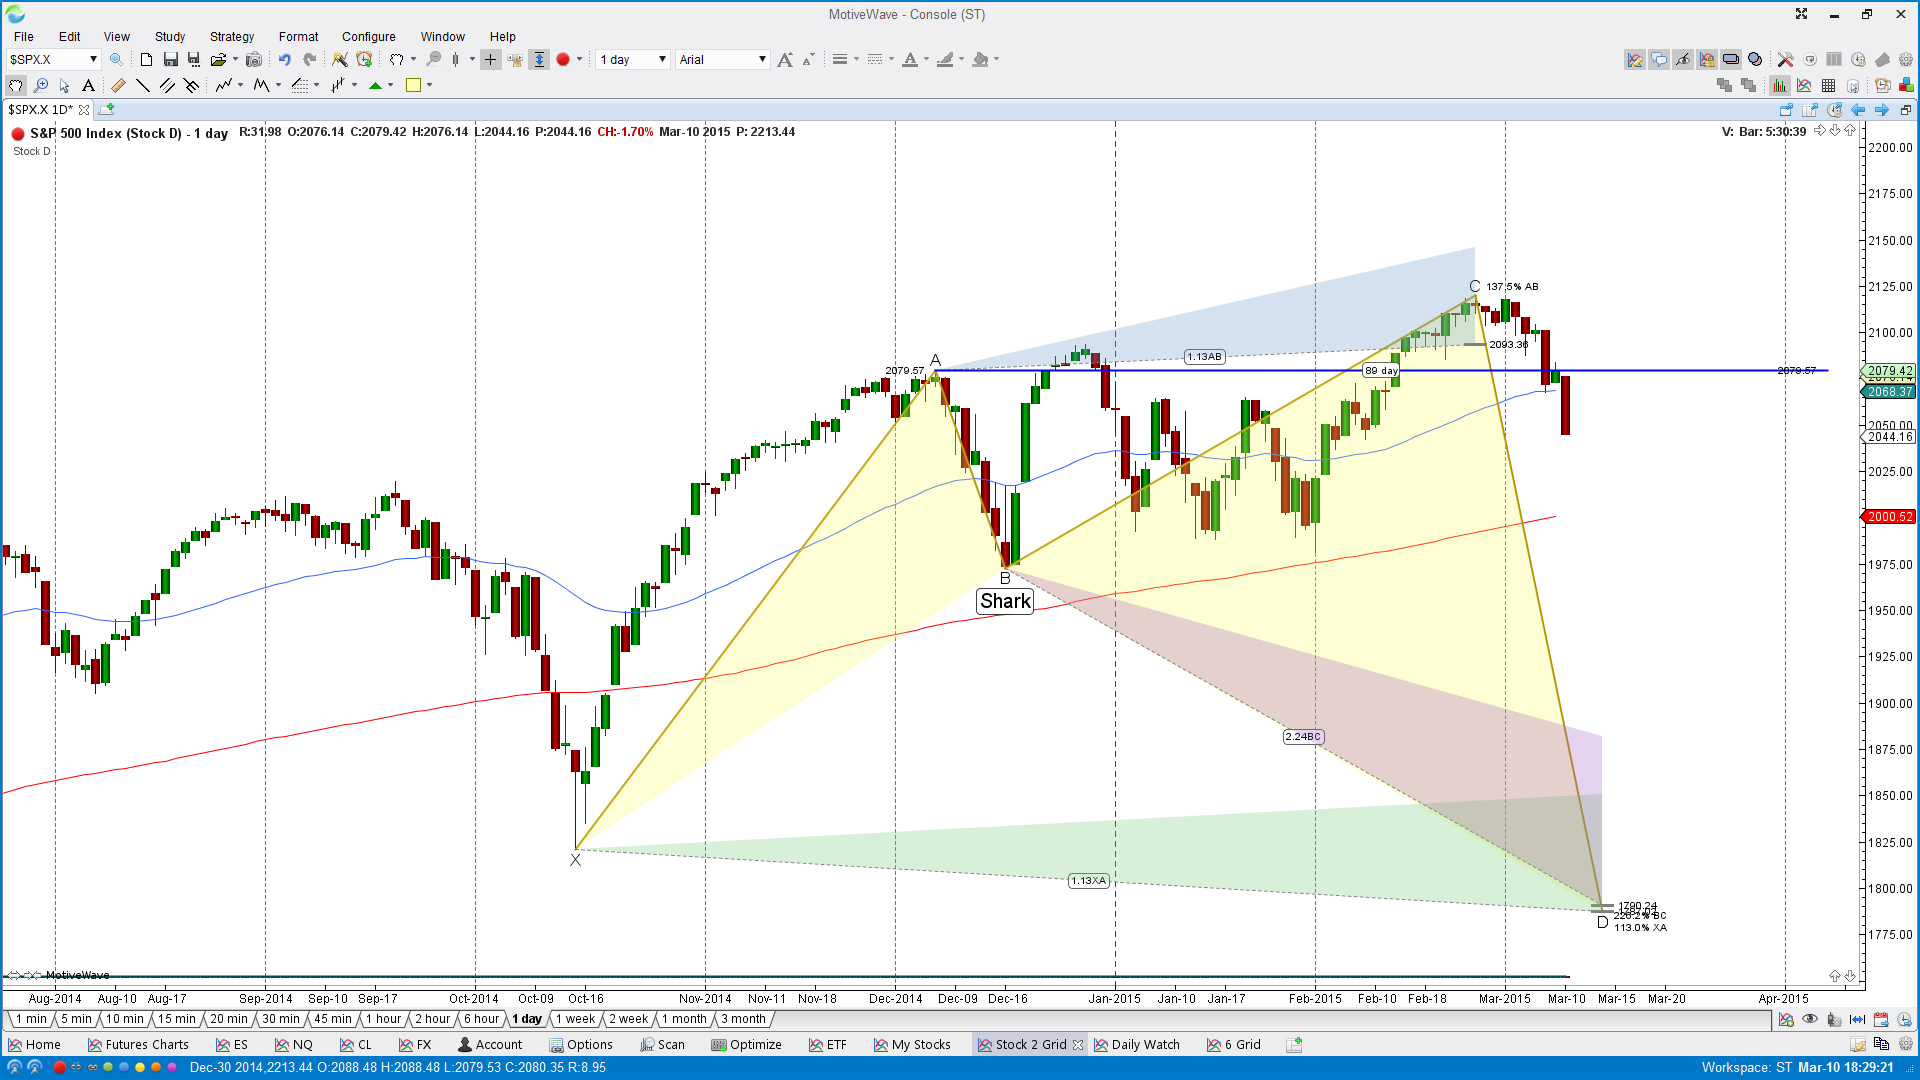Expand the Open folder dropdown arrow
Screen dimensions: 1920x1080
pos(235,60)
